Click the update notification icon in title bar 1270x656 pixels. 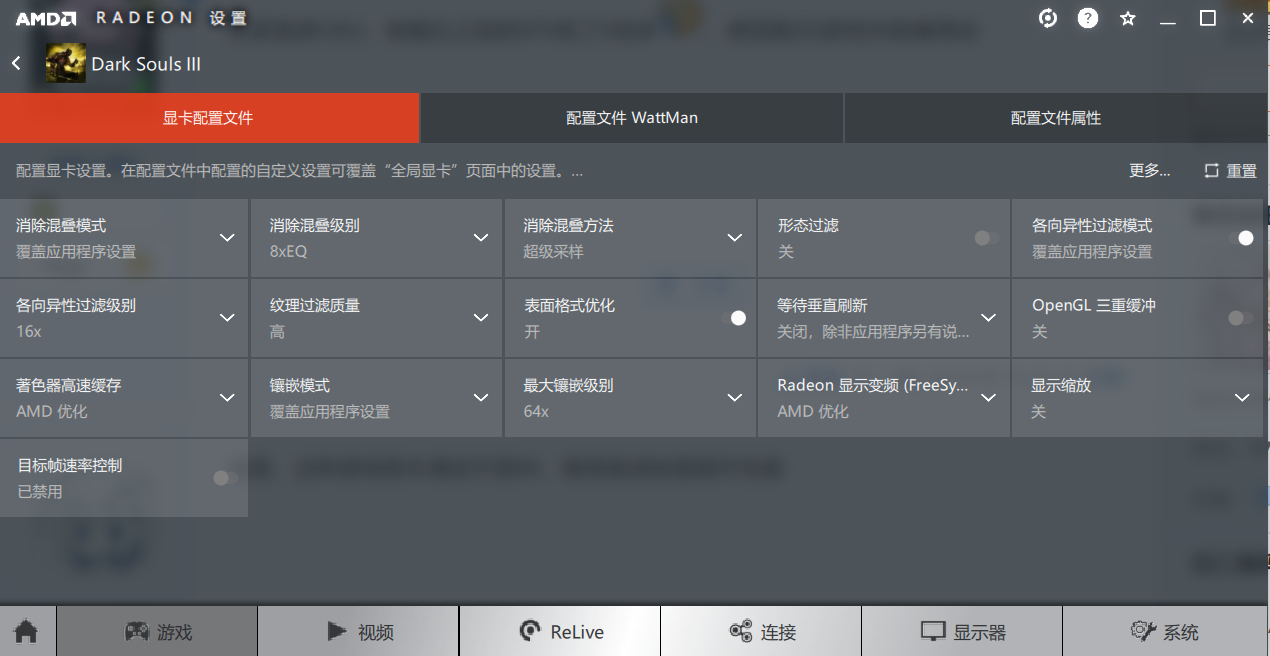pos(1048,18)
